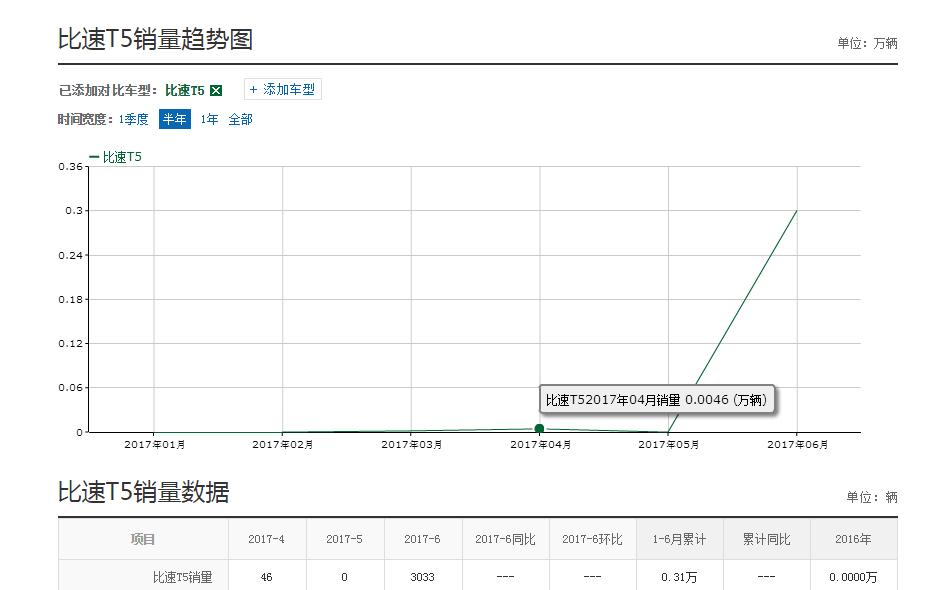The image size is (930, 590).
Task: Click the green data point at 2017年04月
Action: tap(540, 427)
